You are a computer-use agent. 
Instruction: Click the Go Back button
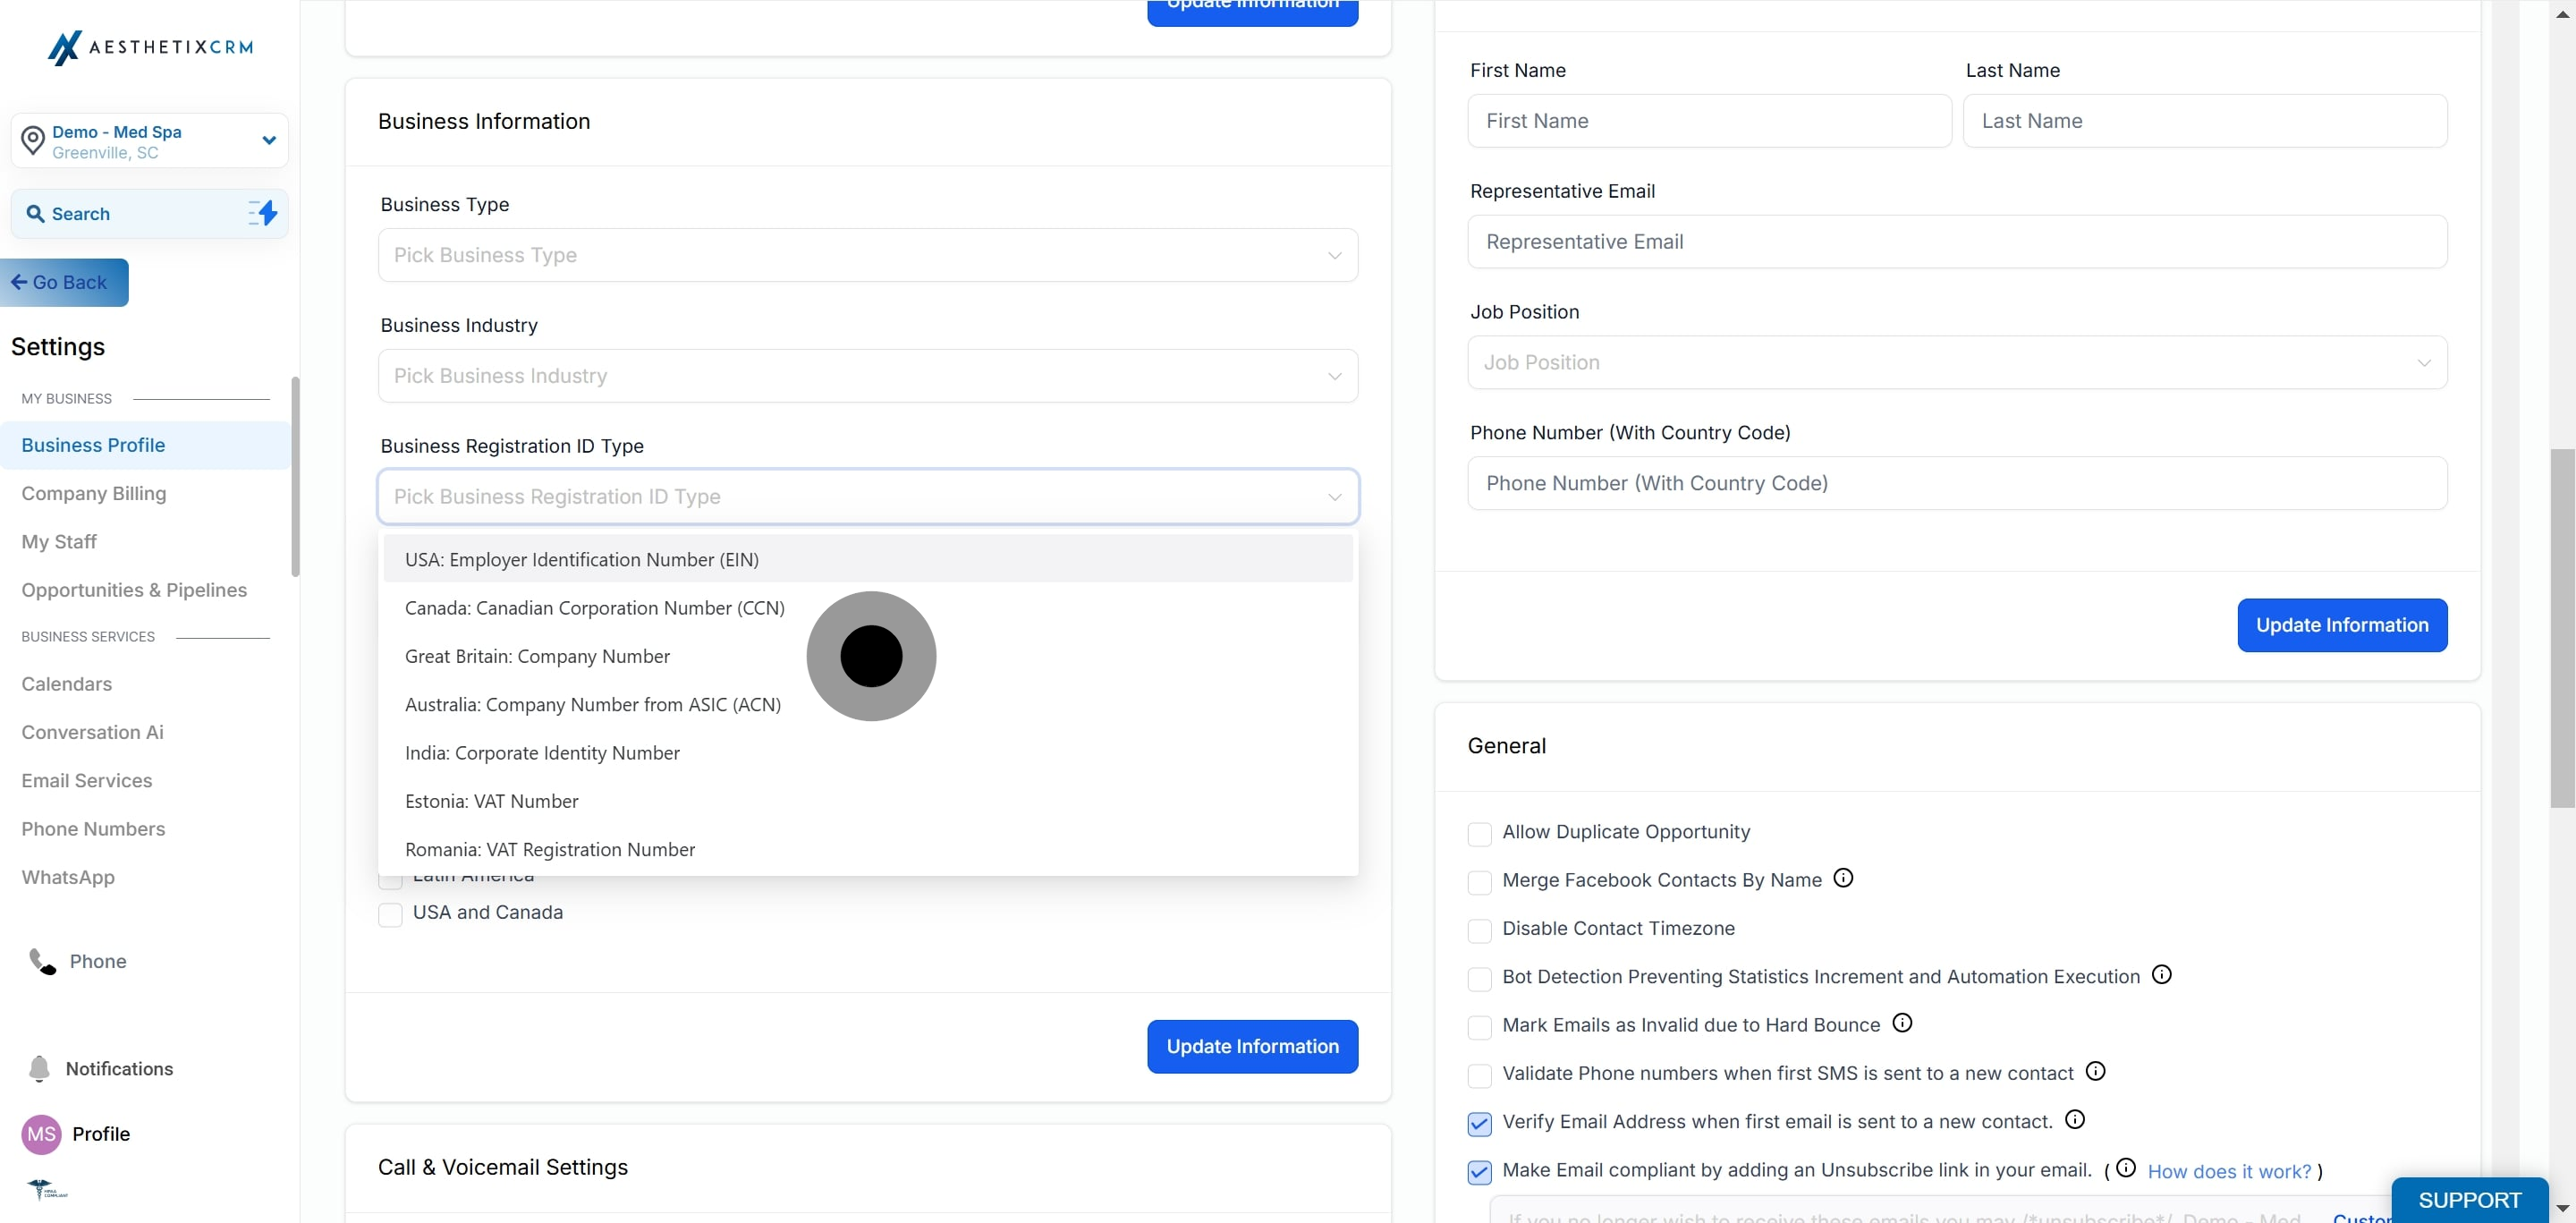click(x=64, y=282)
